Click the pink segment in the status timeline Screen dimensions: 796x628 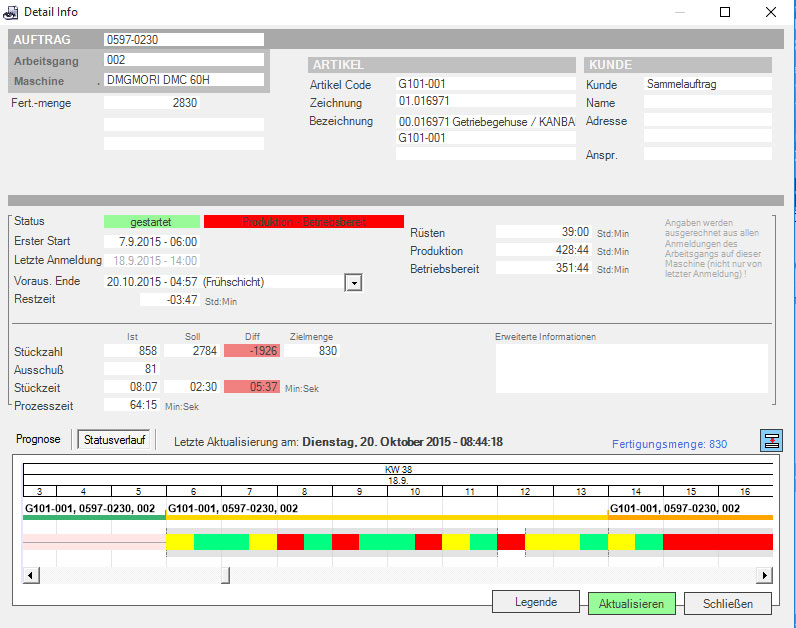click(94, 542)
